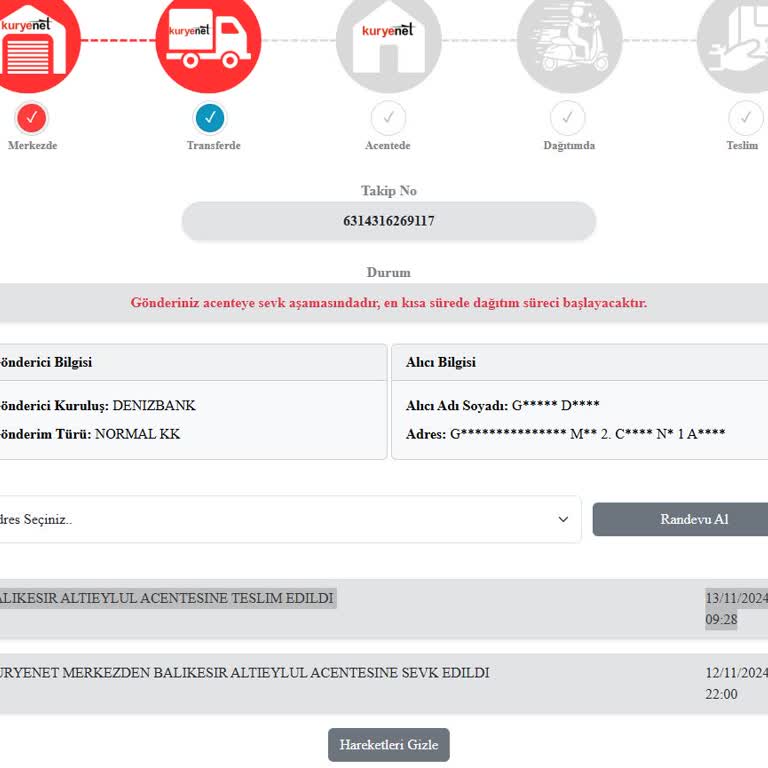Click the recipient name G***** D****

pyautogui.click(x=555, y=406)
